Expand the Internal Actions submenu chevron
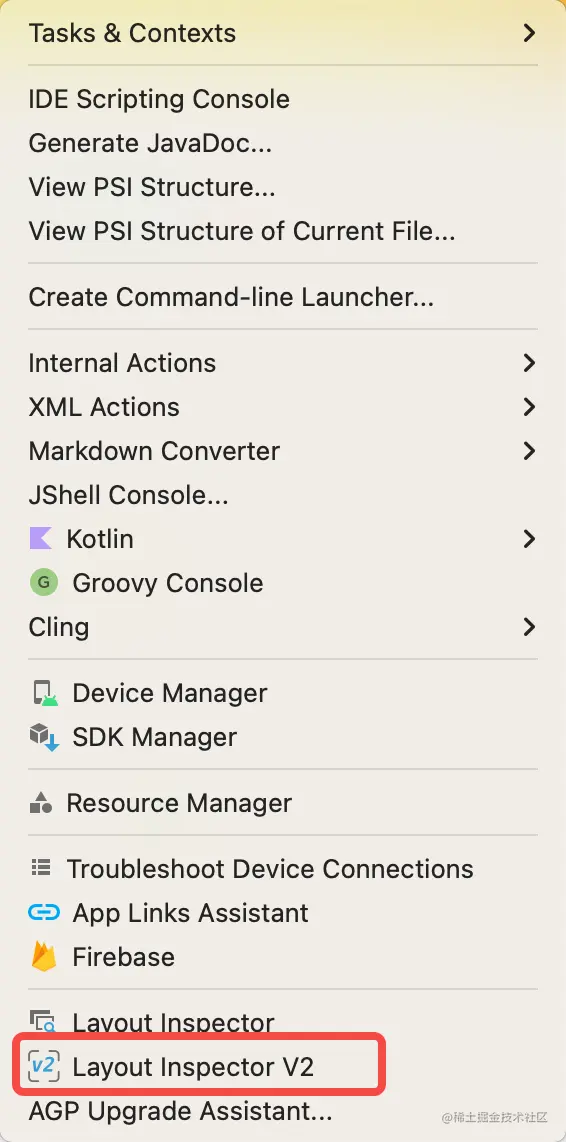This screenshot has width=566, height=1142. click(530, 363)
